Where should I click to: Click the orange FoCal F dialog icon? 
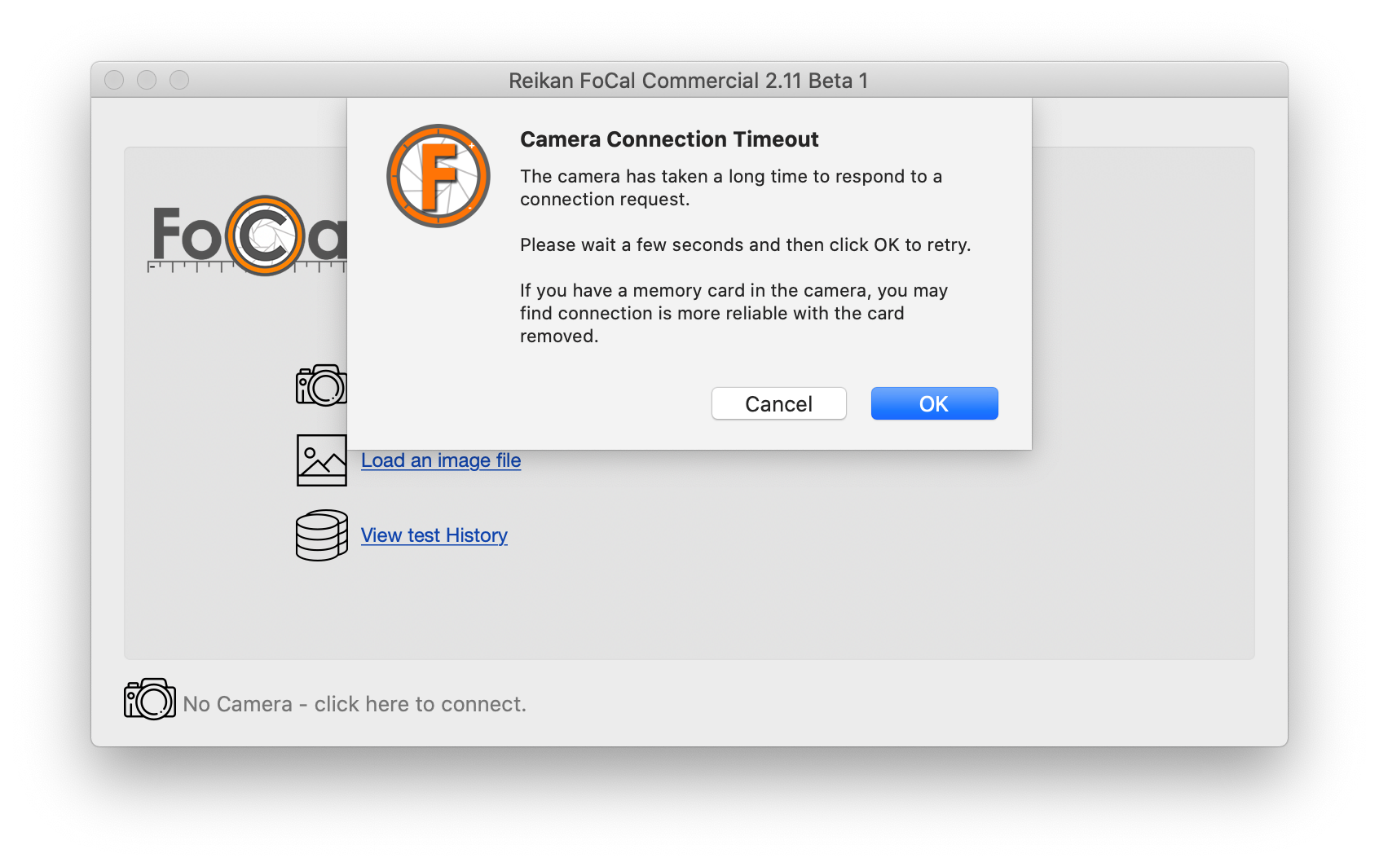[438, 176]
